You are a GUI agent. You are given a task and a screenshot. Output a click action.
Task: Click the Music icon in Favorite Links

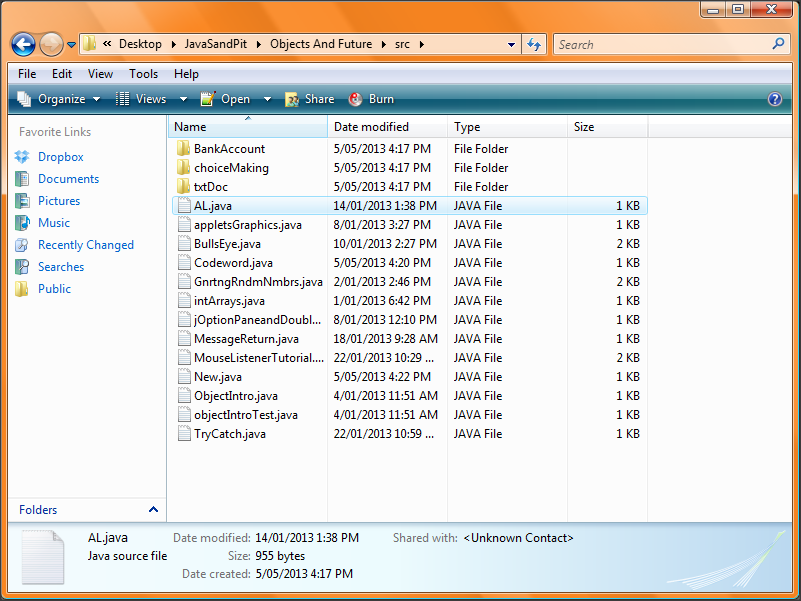coord(22,223)
